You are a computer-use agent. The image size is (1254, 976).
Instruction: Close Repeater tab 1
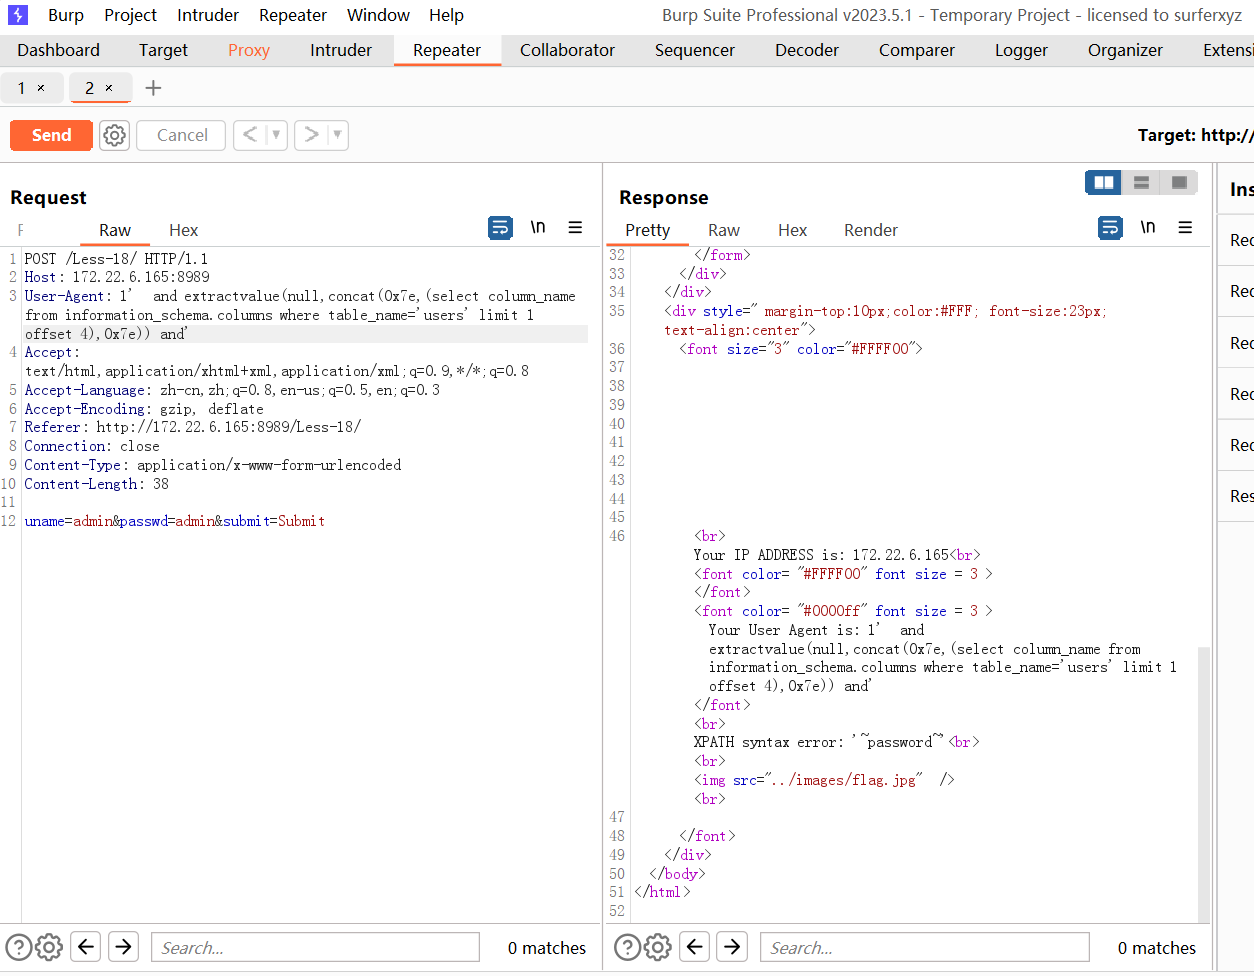tap(41, 88)
